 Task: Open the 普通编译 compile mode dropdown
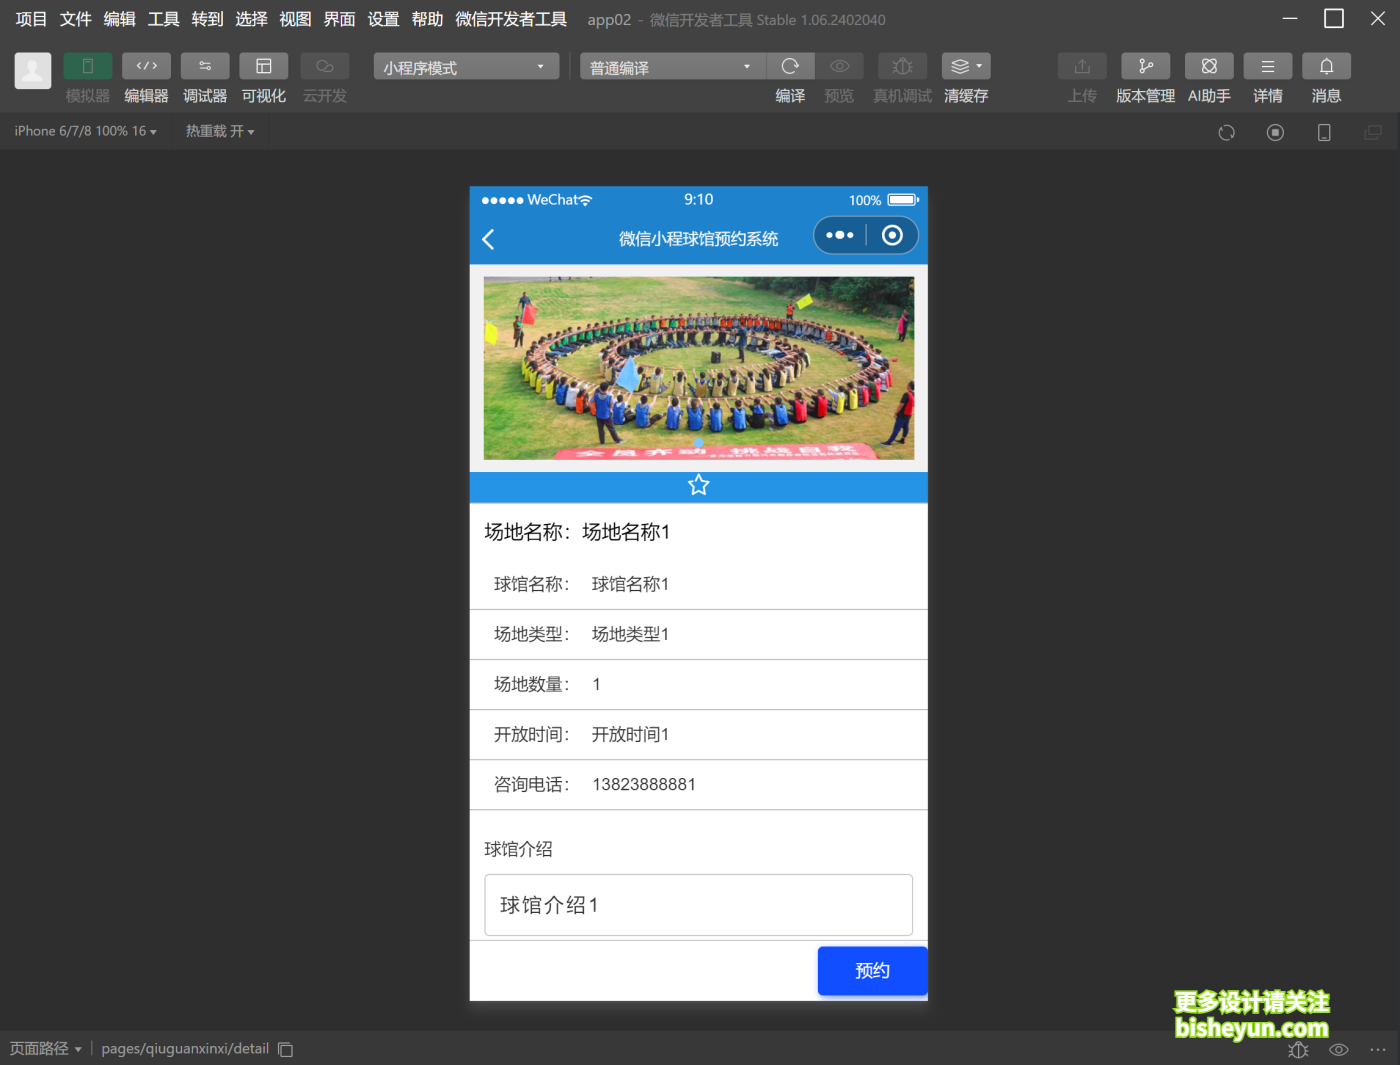coord(671,66)
